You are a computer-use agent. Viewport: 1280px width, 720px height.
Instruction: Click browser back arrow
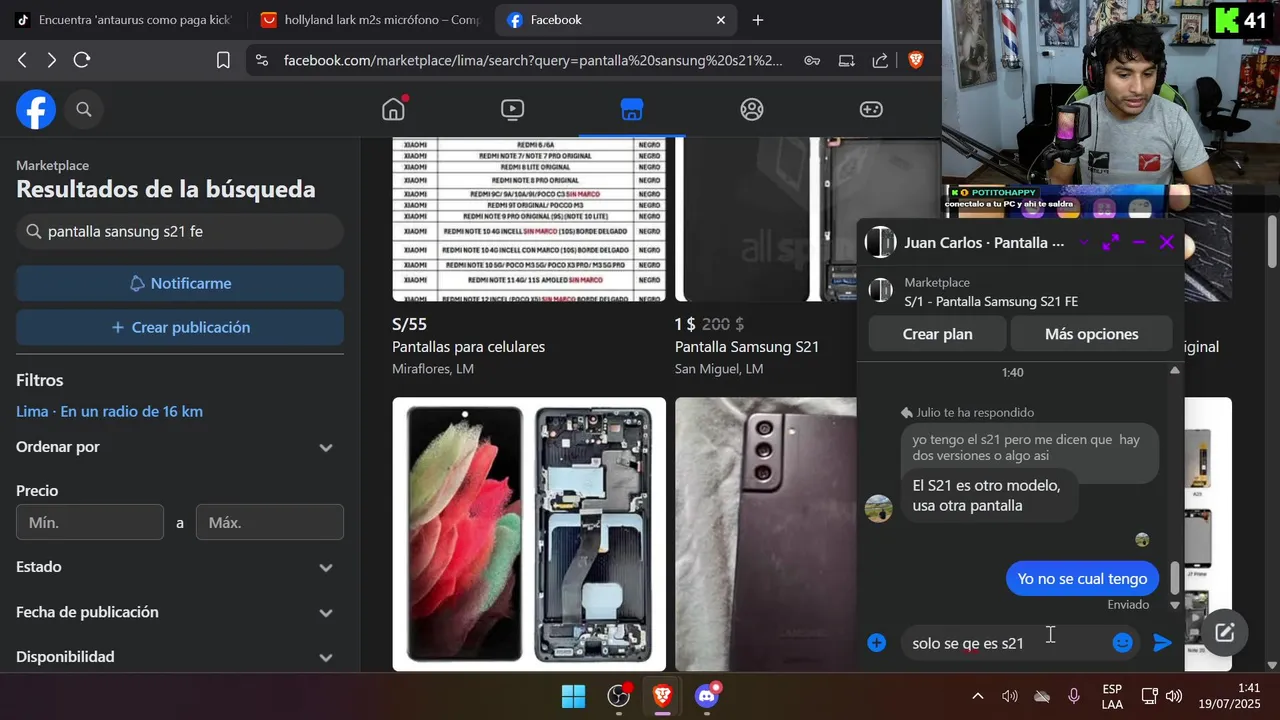[x=22, y=60]
